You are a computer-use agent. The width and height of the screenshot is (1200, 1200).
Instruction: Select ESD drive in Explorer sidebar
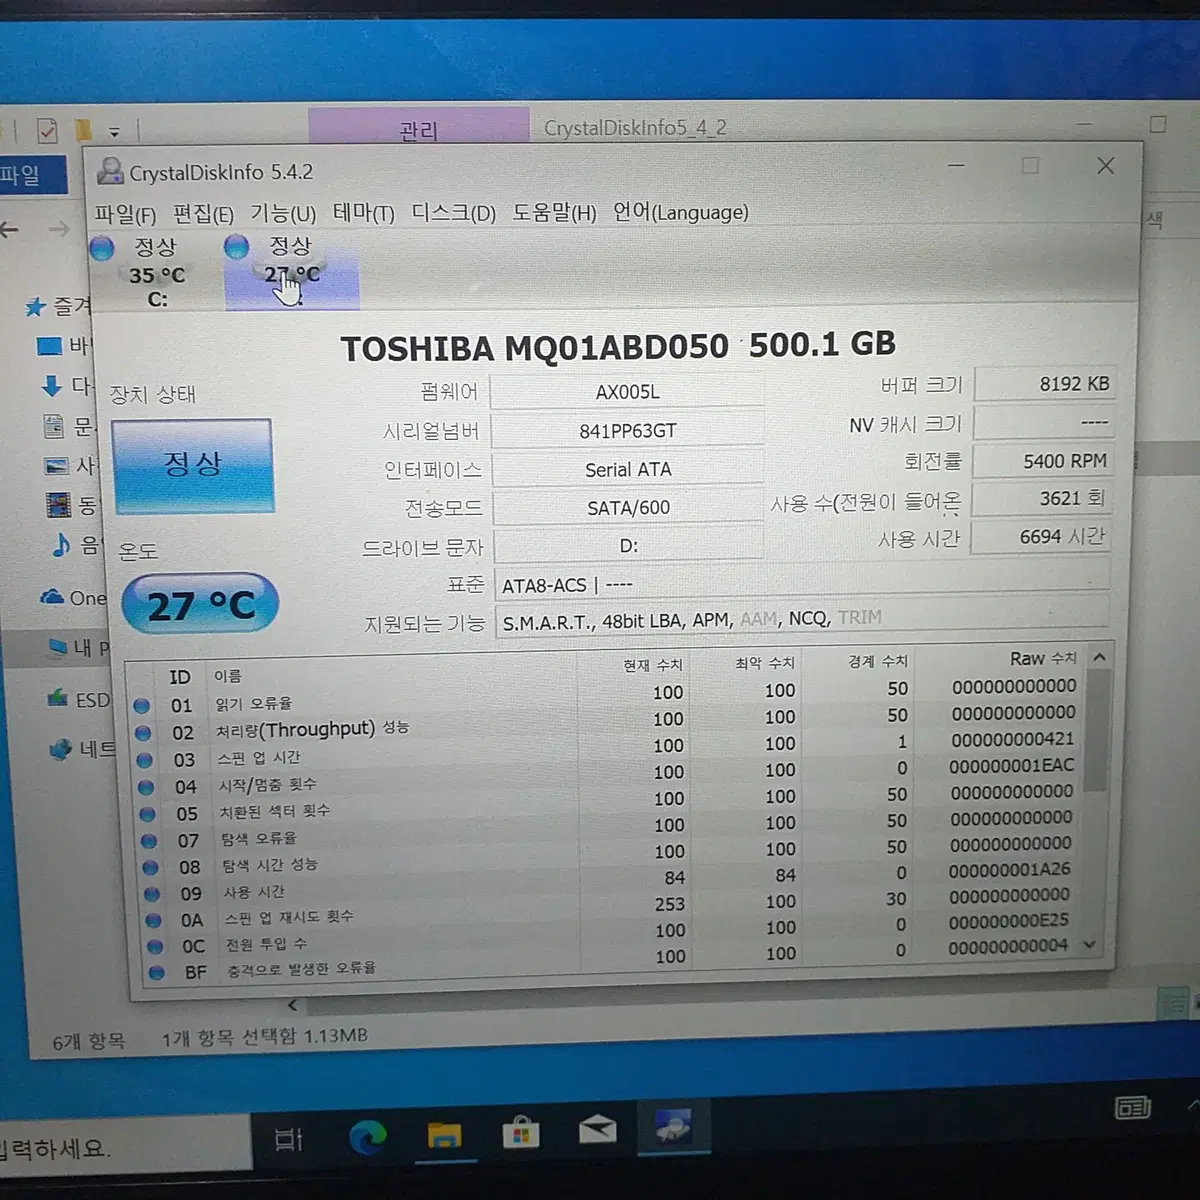[x=80, y=700]
